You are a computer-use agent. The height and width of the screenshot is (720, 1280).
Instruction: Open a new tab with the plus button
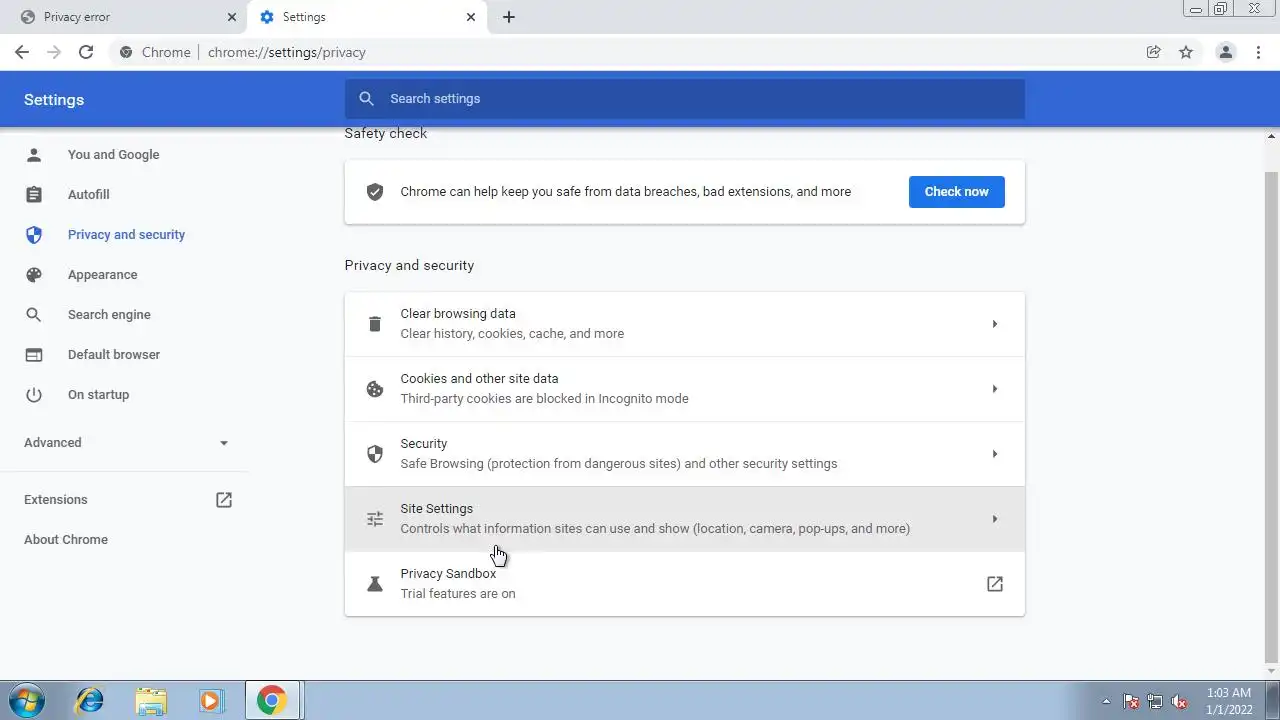509,17
